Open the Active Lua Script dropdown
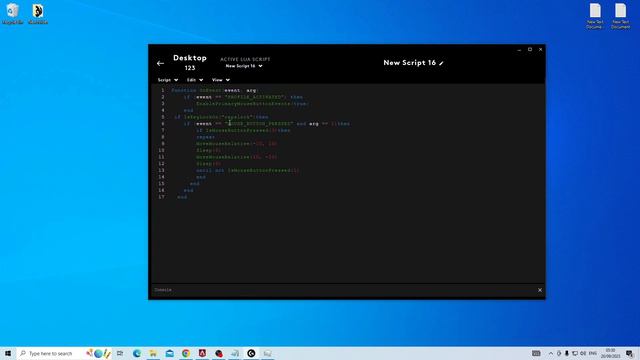 tap(244, 66)
